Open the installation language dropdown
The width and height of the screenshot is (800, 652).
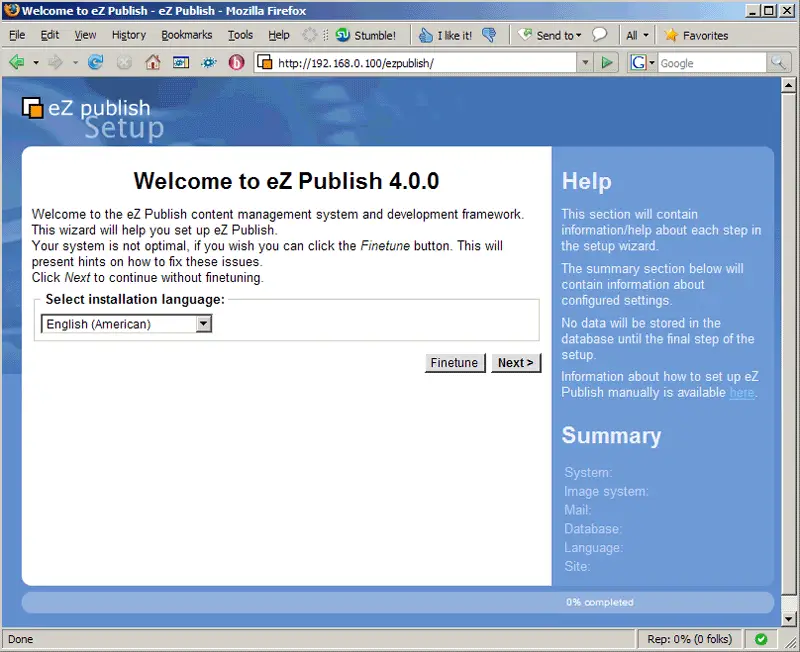coord(126,324)
